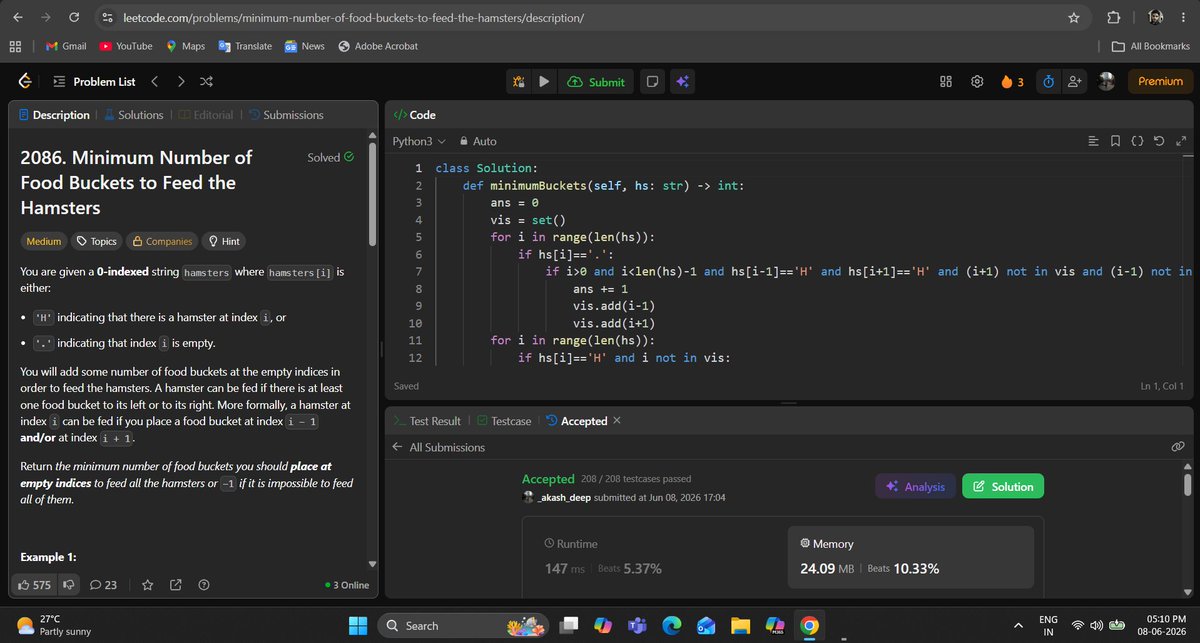Switch to the Test Result tab
1200x643 pixels.
coord(427,421)
